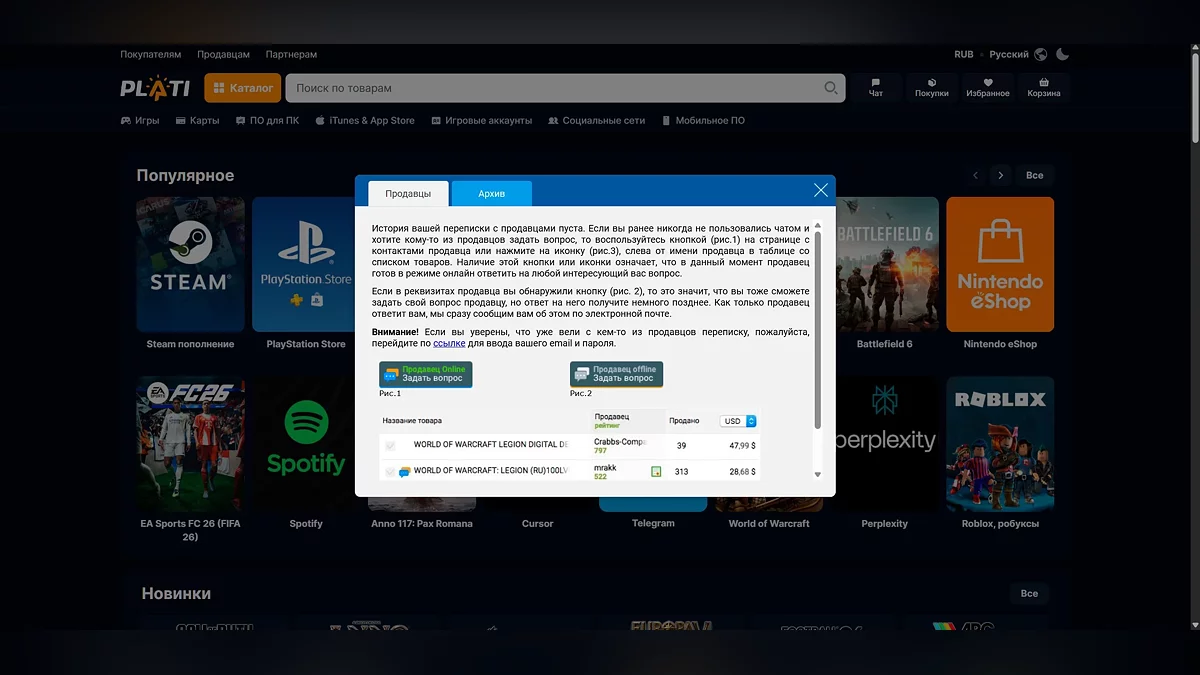Open the RUB currency selector
Image resolution: width=1200 pixels, height=675 pixels.
964,54
